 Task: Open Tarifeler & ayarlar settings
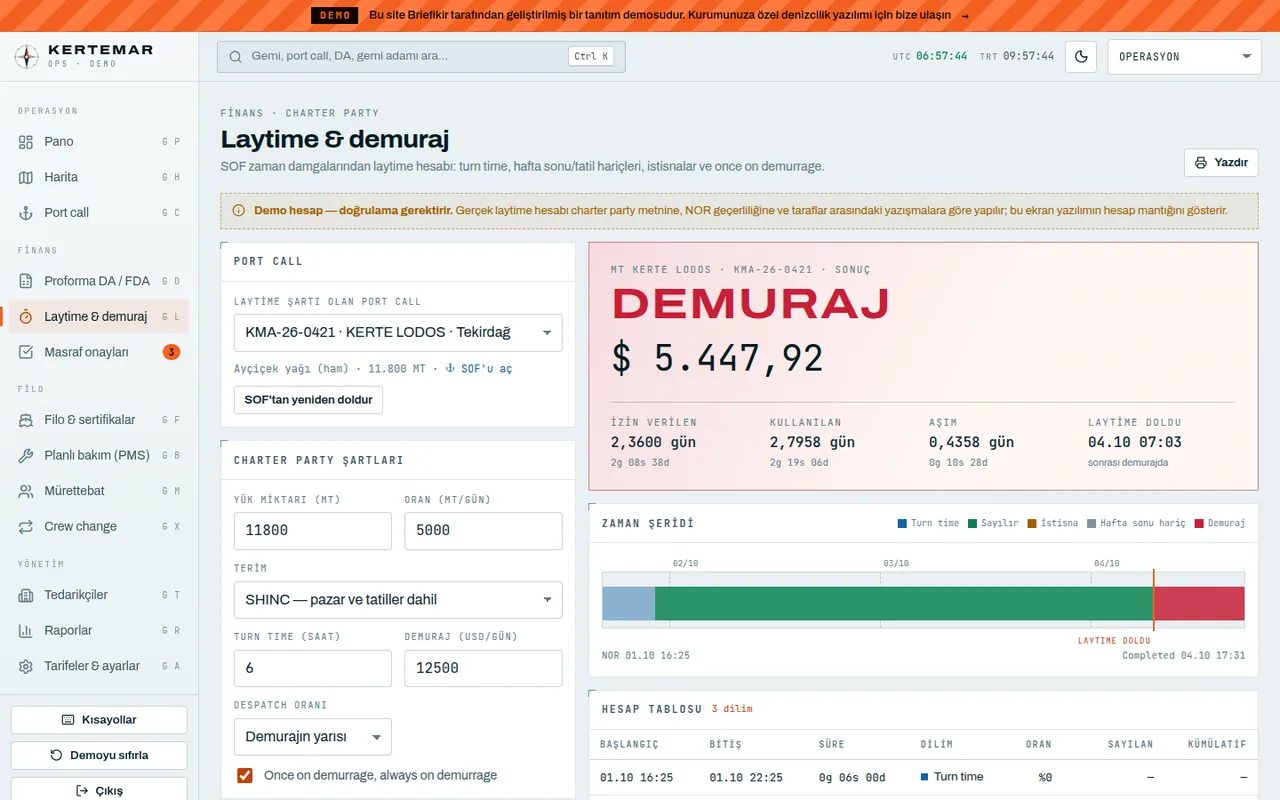point(99,666)
